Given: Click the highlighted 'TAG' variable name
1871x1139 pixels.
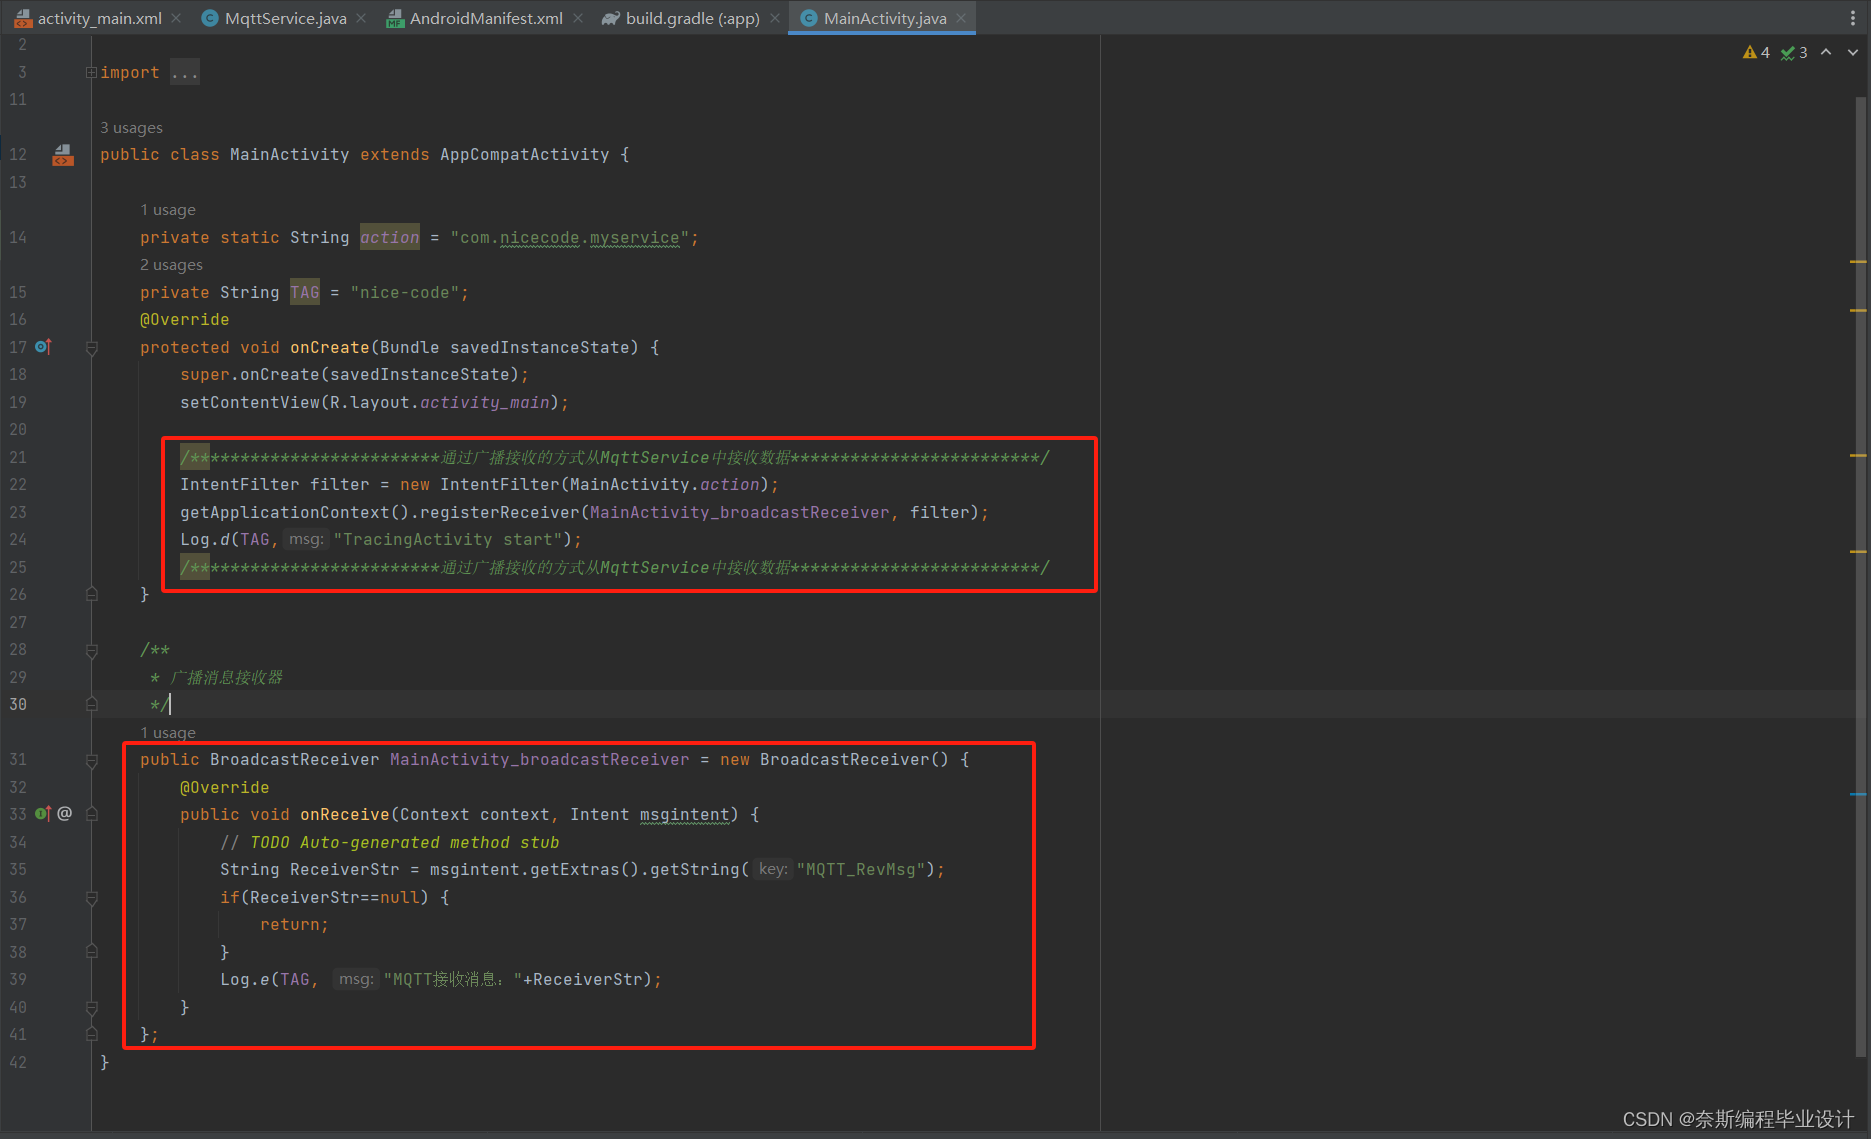Looking at the screenshot, I should pyautogui.click(x=305, y=292).
